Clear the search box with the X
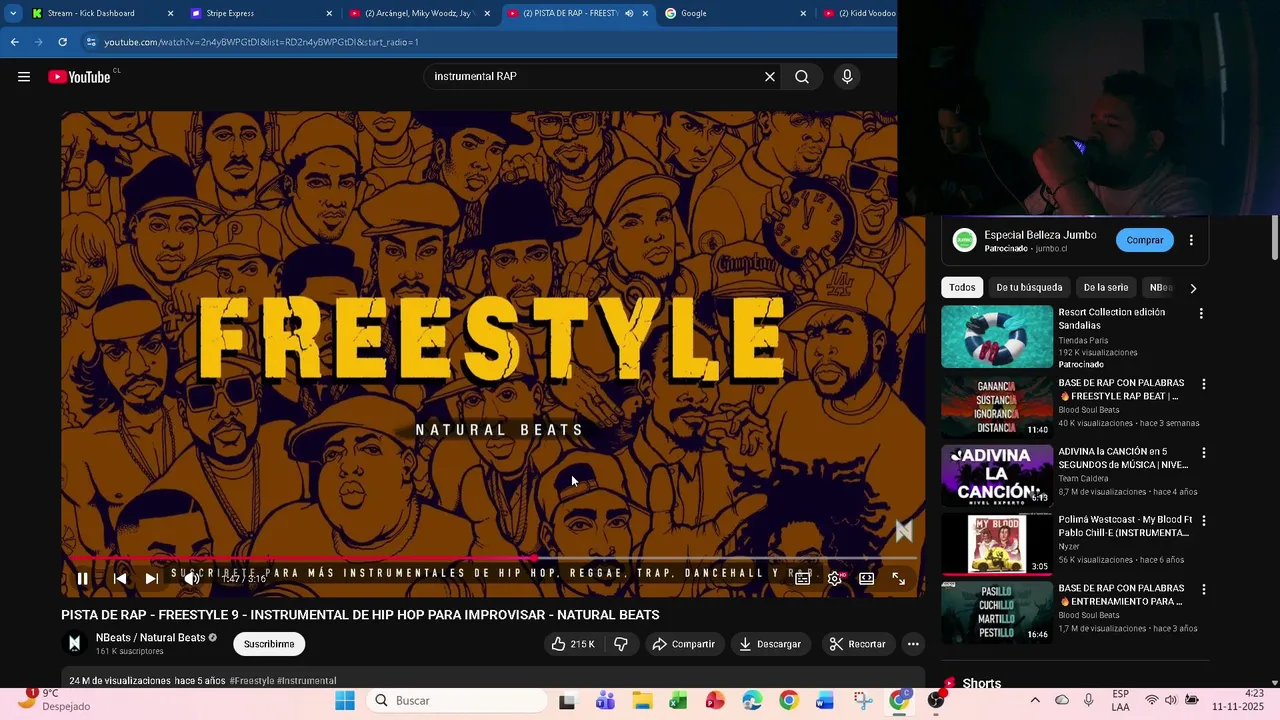The width and height of the screenshot is (1280, 720). (x=770, y=77)
